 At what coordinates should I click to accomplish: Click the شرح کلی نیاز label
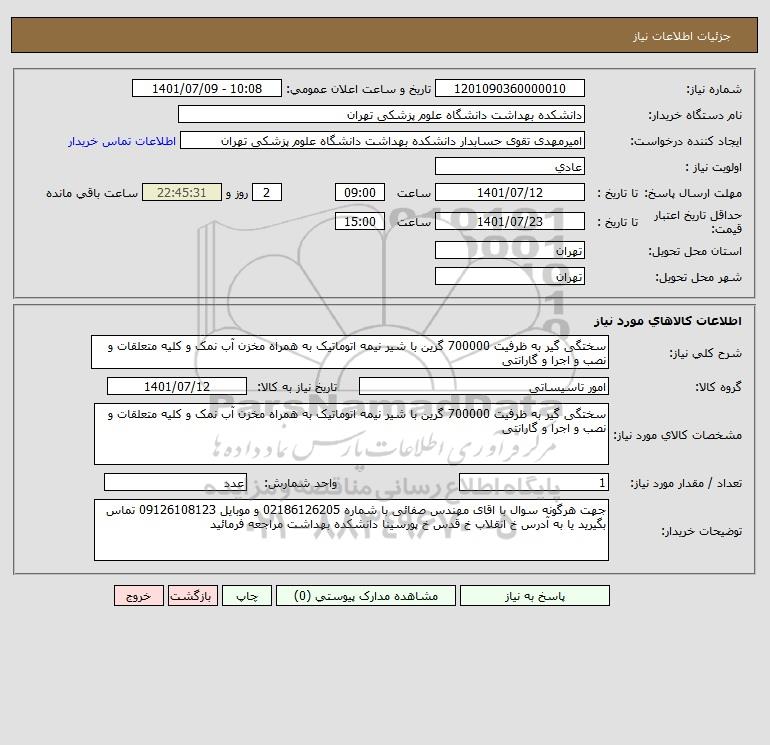(706, 354)
